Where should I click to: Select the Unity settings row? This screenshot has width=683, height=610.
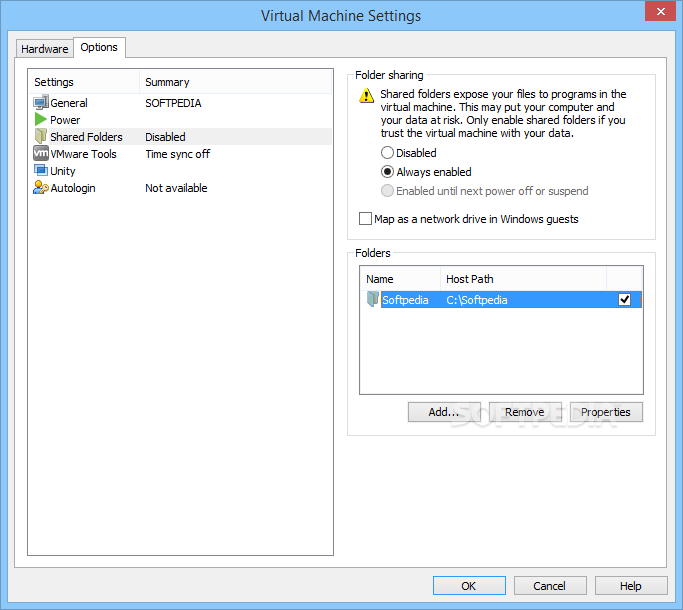pyautogui.click(x=180, y=170)
